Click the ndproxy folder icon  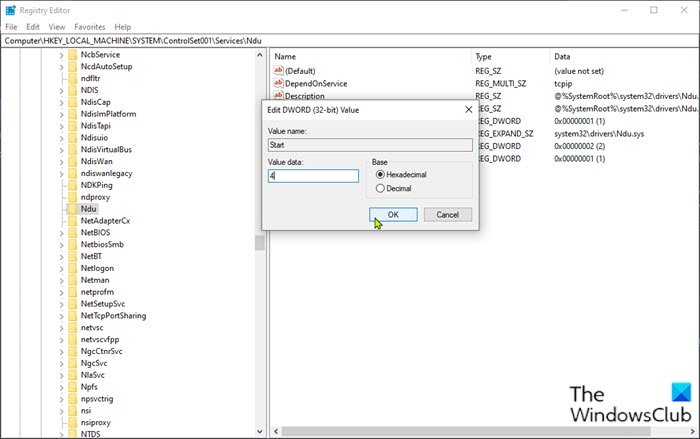(x=73, y=197)
